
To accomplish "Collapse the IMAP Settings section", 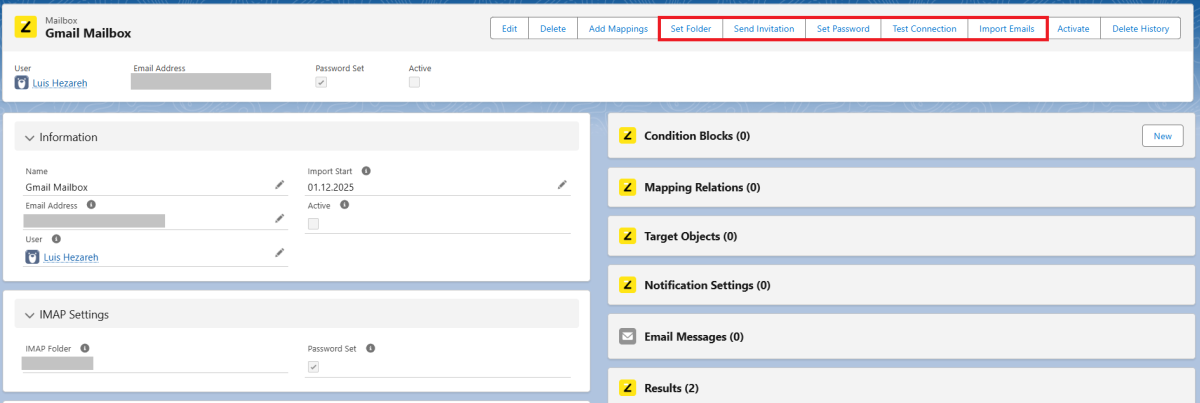I will click(x=30, y=314).
